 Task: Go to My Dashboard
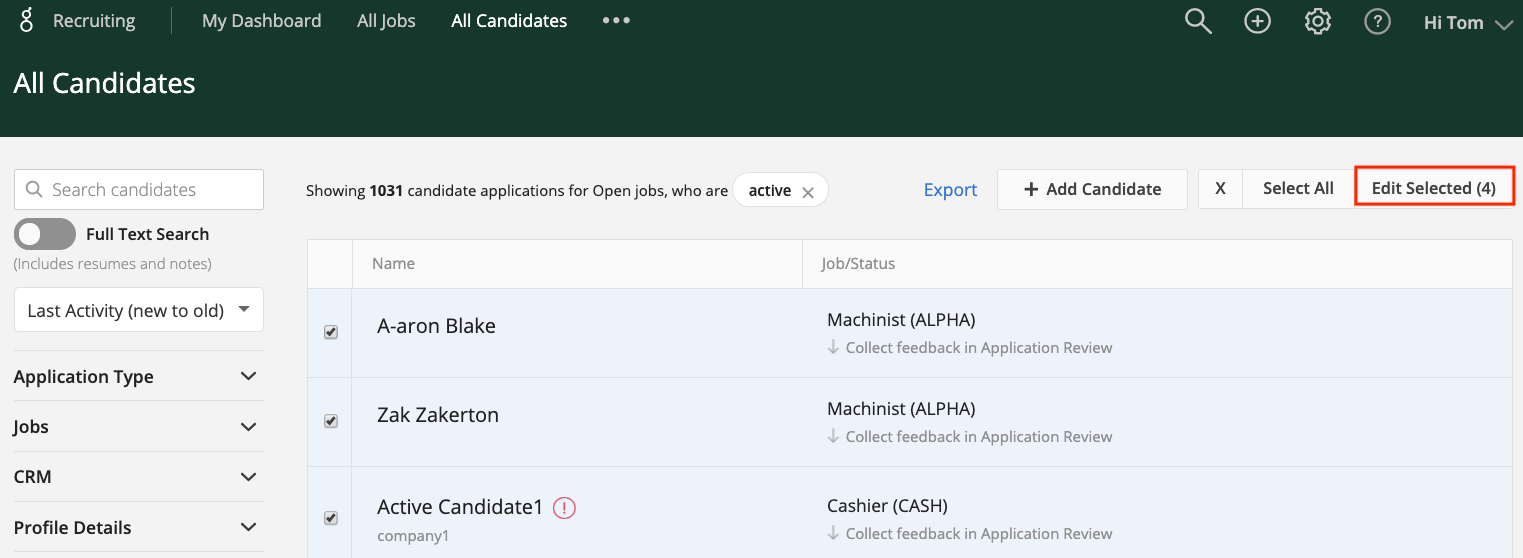261,20
